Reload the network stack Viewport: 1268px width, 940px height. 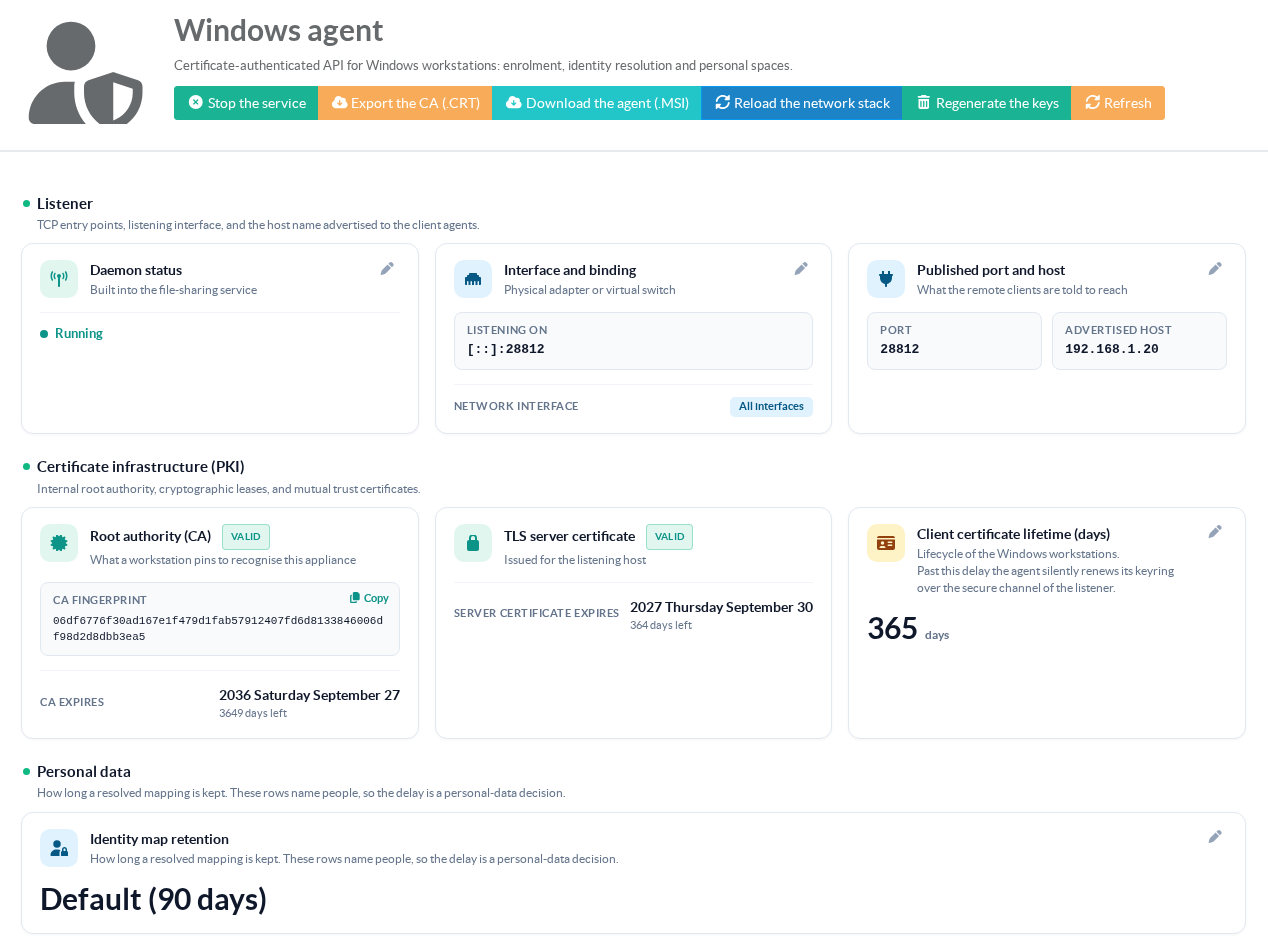(x=801, y=103)
